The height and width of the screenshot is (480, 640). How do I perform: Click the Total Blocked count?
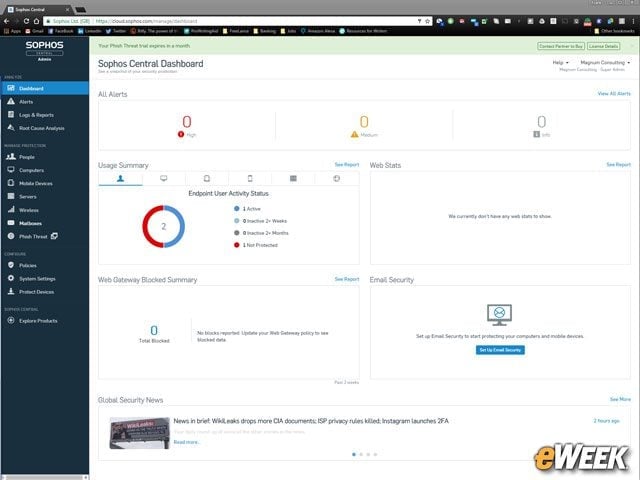pyautogui.click(x=154, y=330)
